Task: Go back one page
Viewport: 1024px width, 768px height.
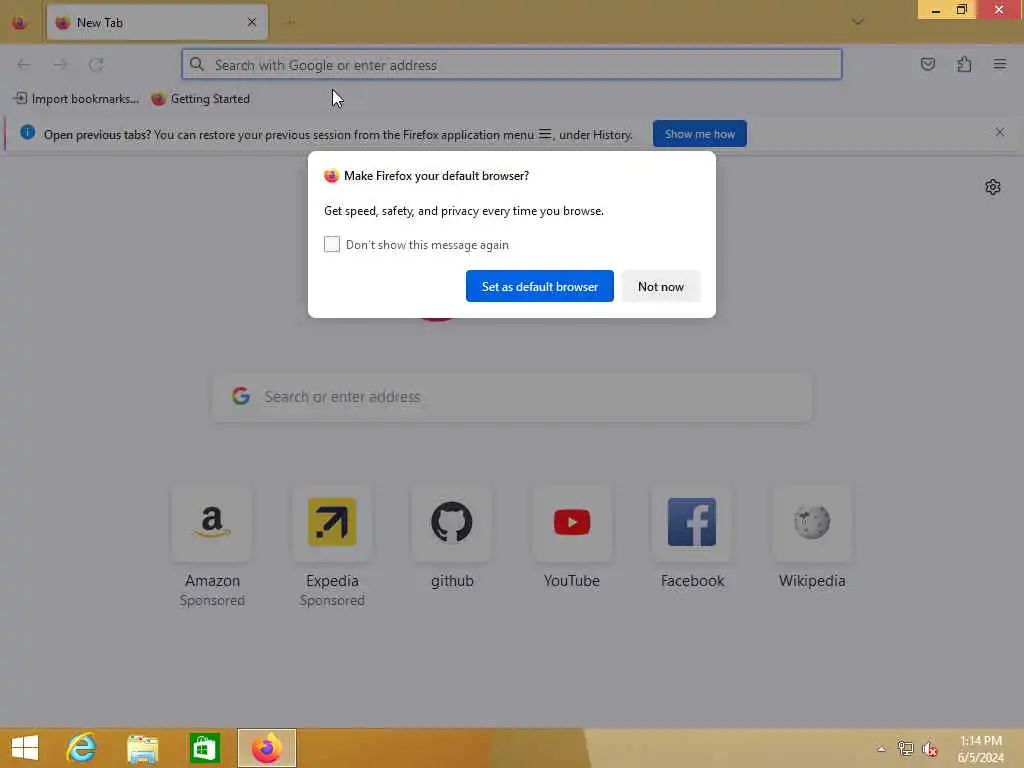Action: coord(24,64)
